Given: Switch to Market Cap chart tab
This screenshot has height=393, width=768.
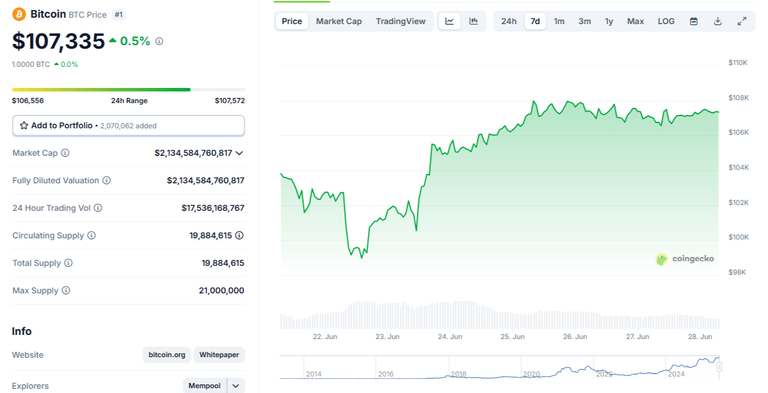Looking at the screenshot, I should click(338, 21).
